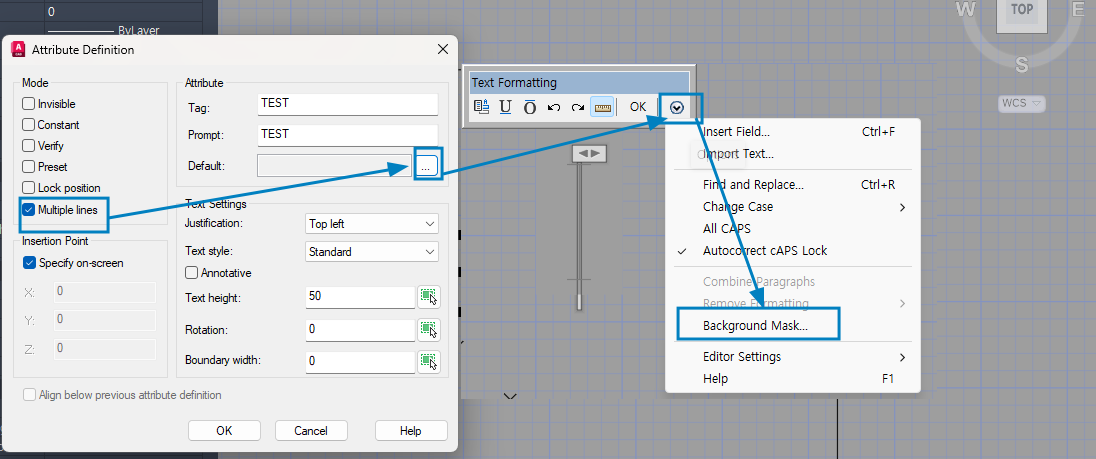
Task: Click the Redo arrow in Text Formatting
Action: [x=577, y=108]
